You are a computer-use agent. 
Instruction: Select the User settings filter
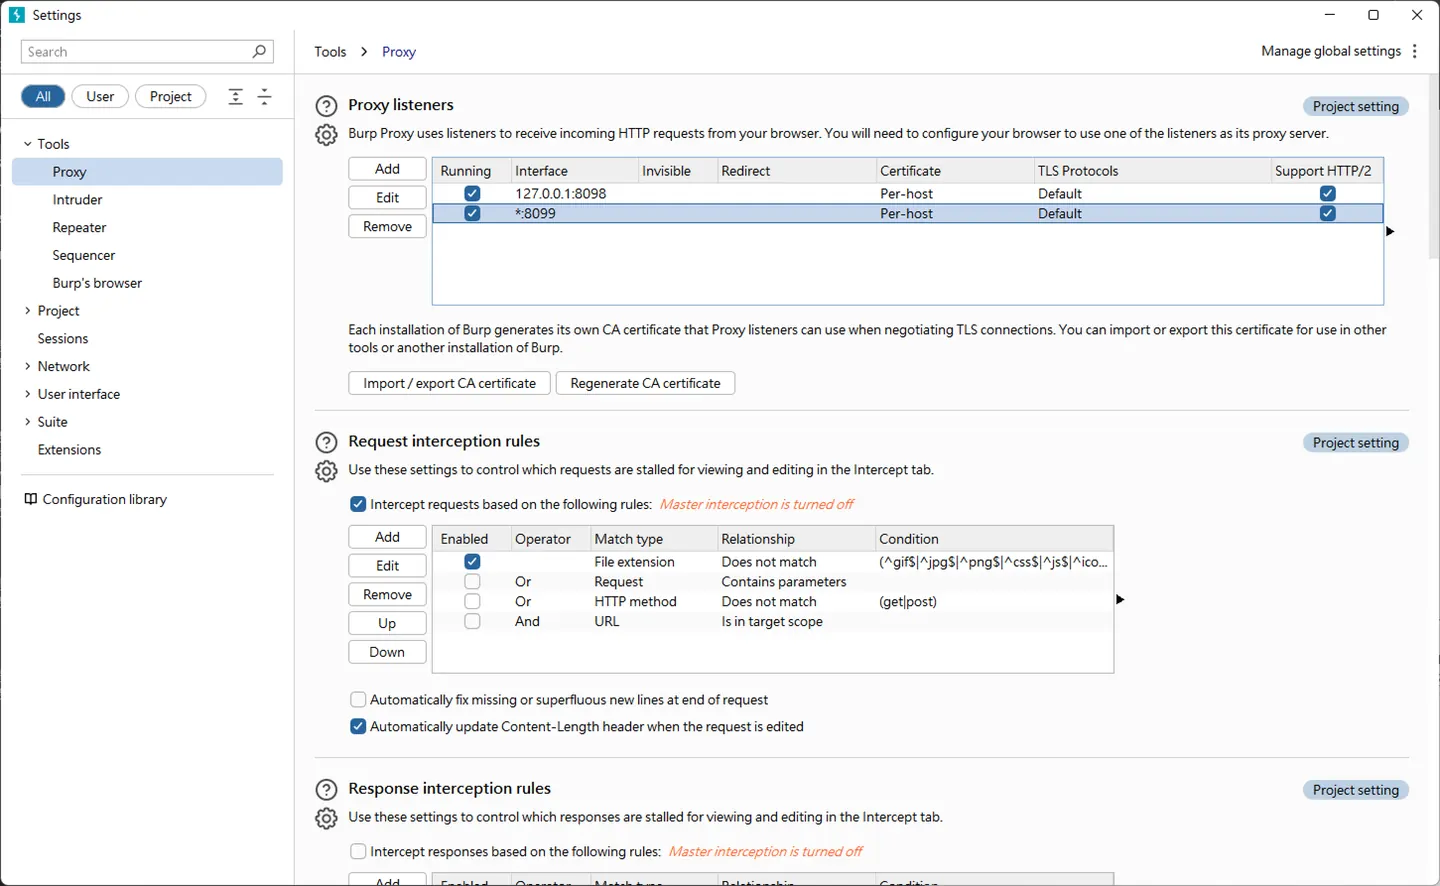click(100, 96)
